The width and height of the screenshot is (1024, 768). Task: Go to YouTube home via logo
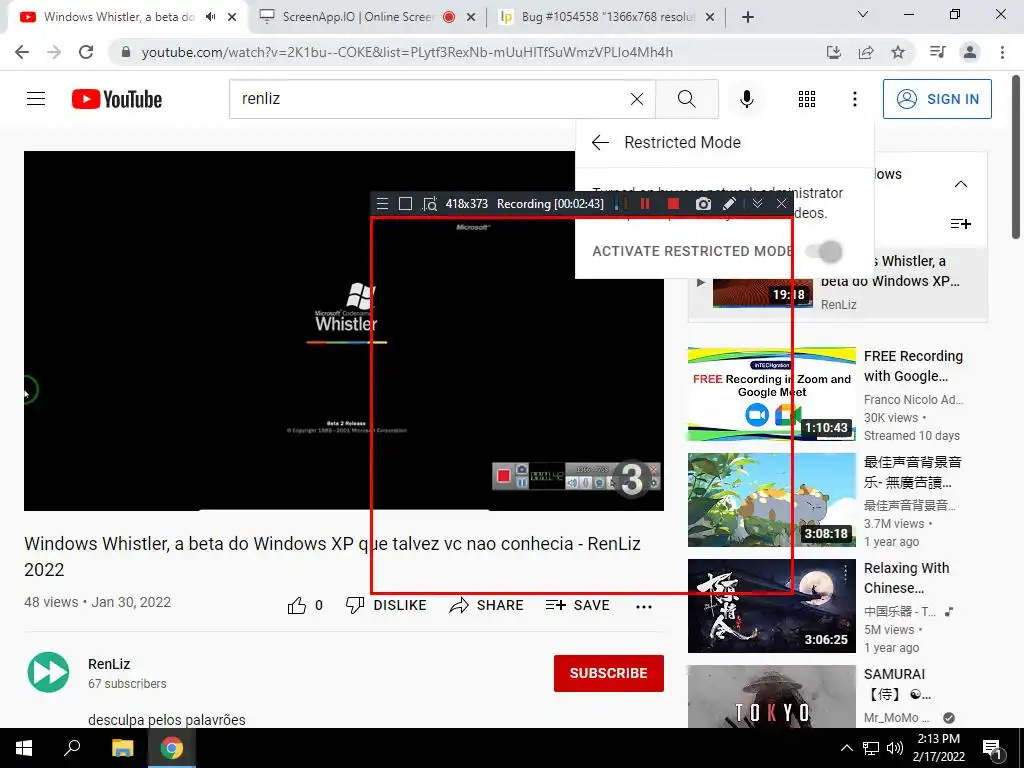coord(117,99)
